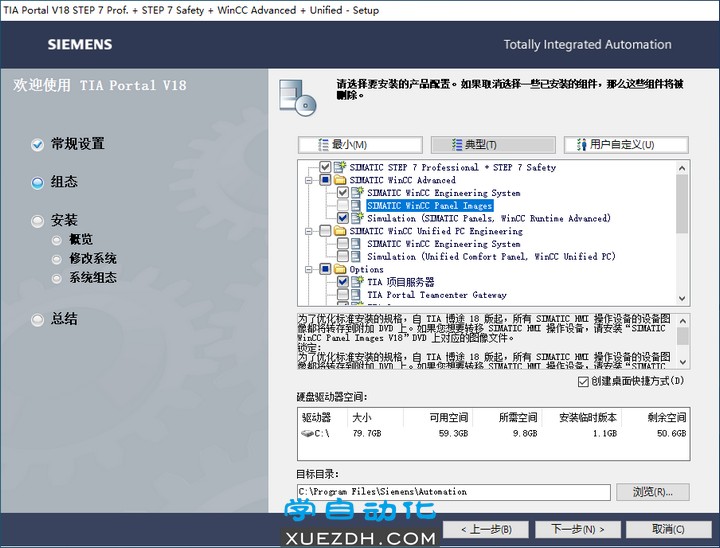The width and height of the screenshot is (720, 548).
Task: Select the 典型(T) typical install button
Action: click(x=493, y=145)
